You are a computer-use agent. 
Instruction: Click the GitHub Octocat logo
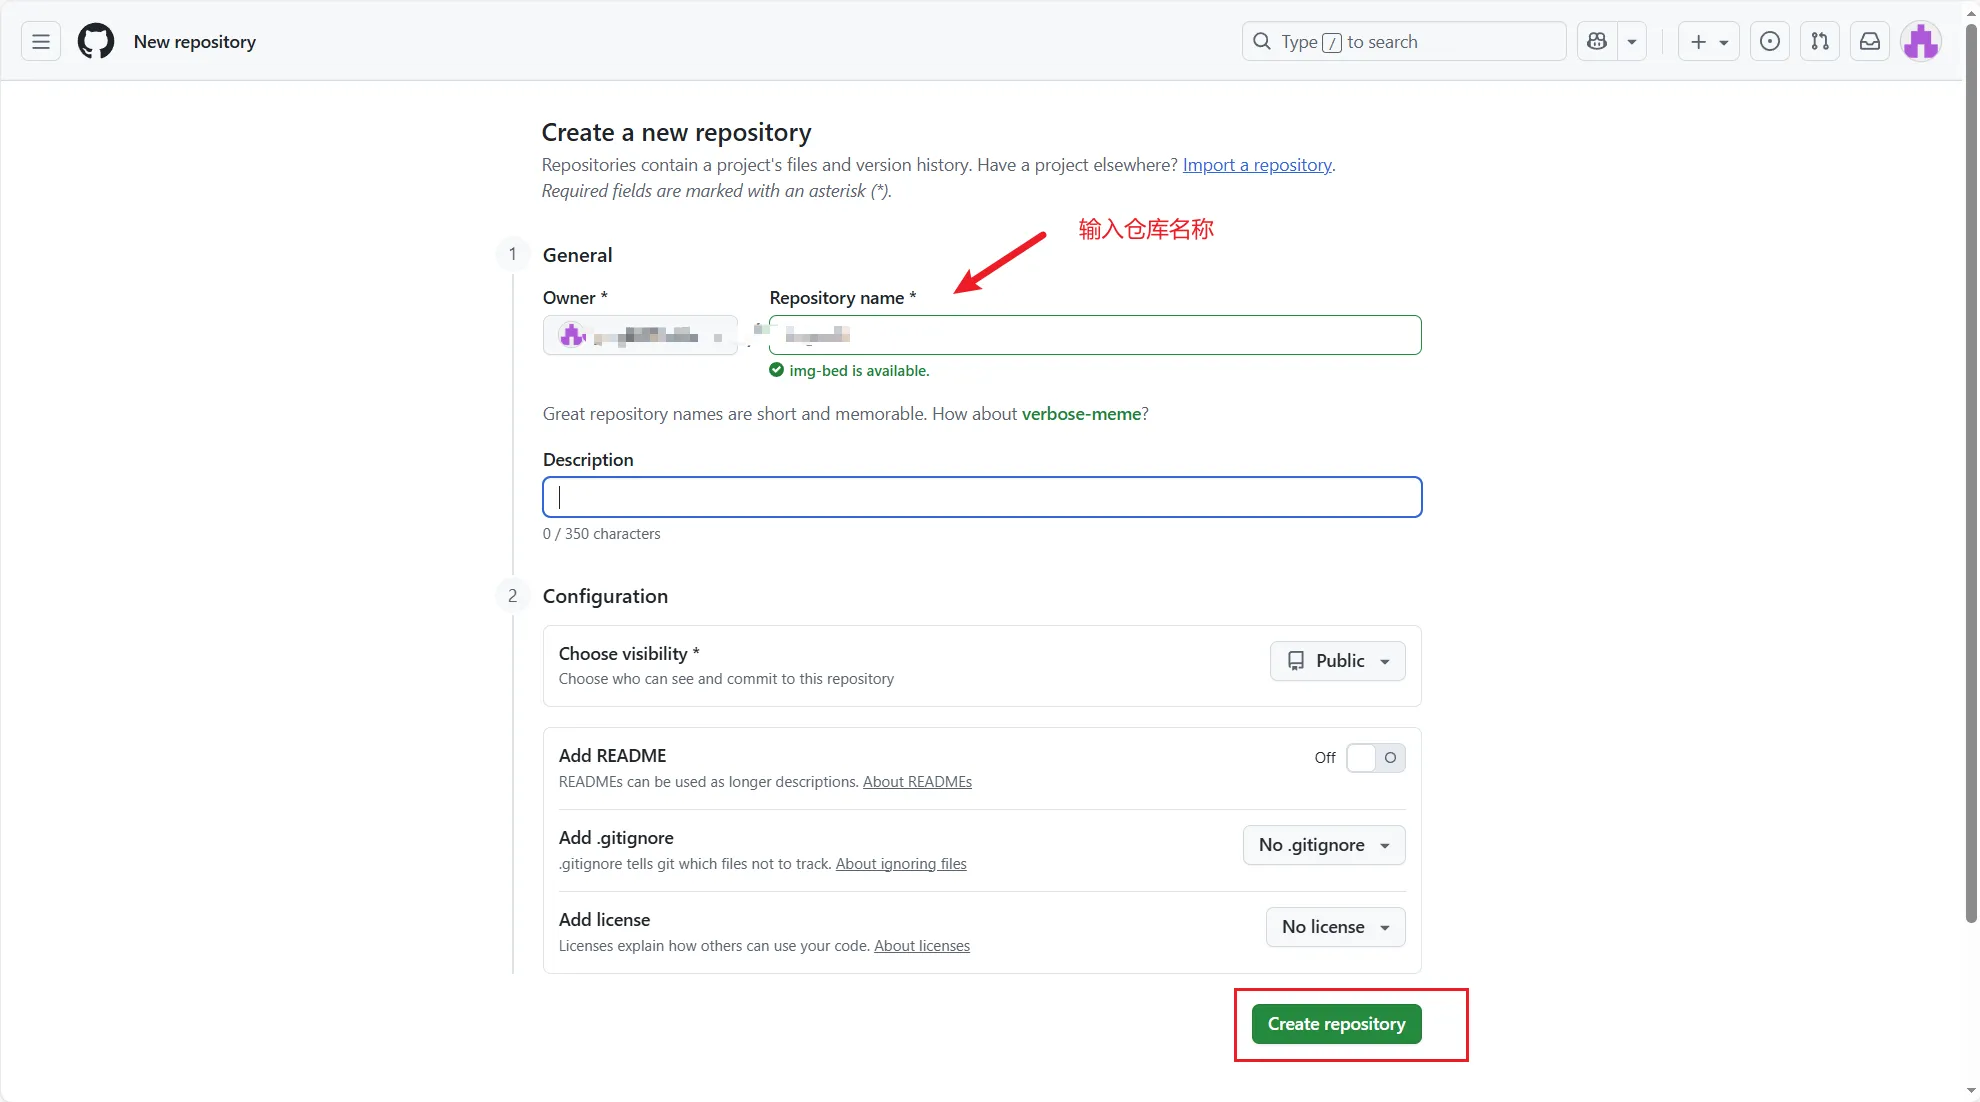click(96, 42)
